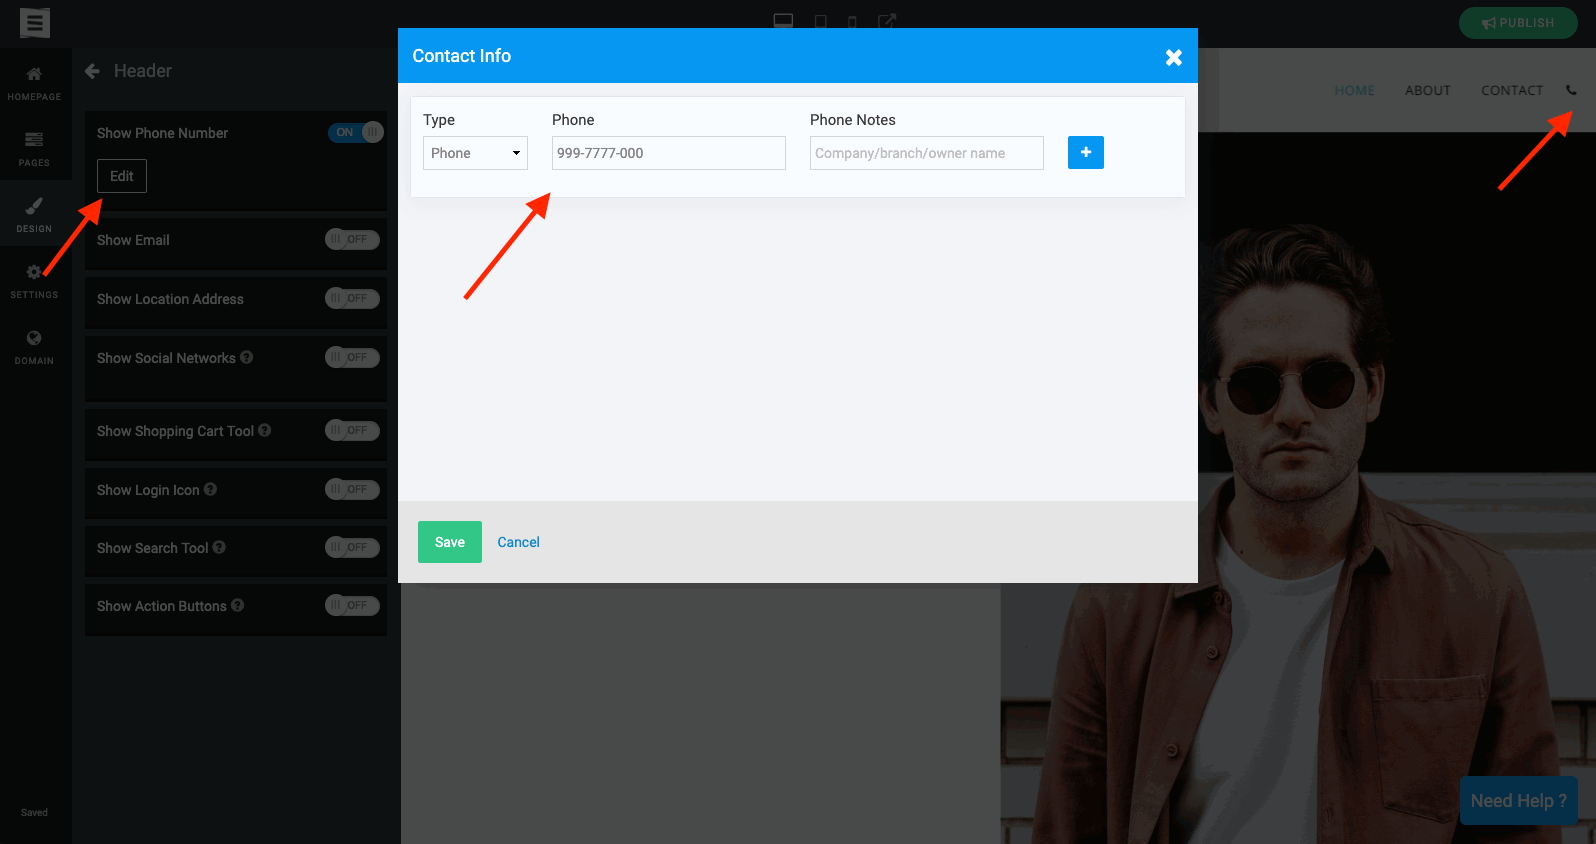Click help icon beside Show Shopping Cart Tool
Screen dimensions: 1596x844
point(265,430)
